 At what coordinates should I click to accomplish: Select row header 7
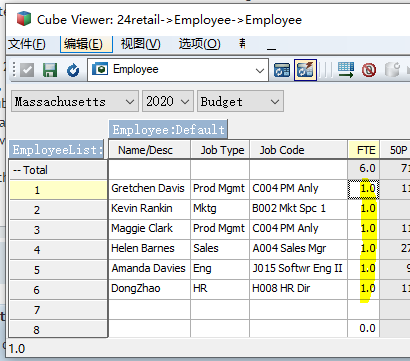58,310
